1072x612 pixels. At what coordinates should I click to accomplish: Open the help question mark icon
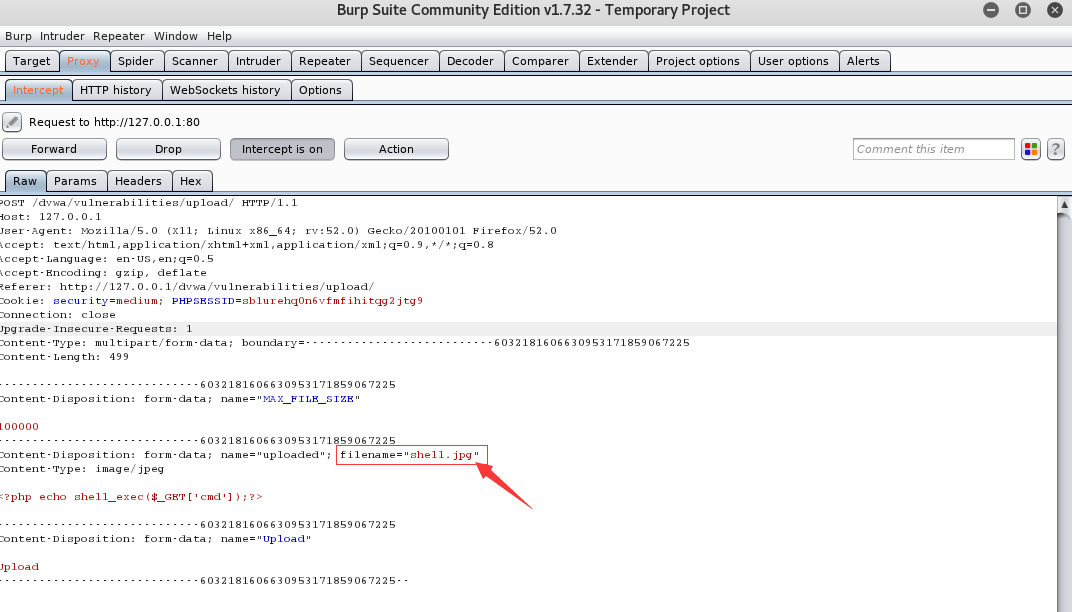click(1056, 149)
